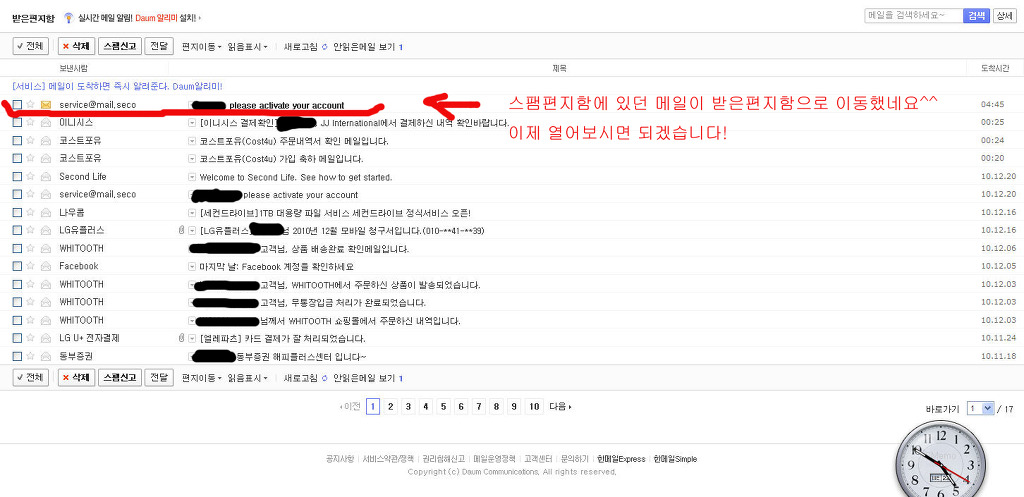Open 읽음표시 dropdown above the mail list

pyautogui.click(x=248, y=47)
